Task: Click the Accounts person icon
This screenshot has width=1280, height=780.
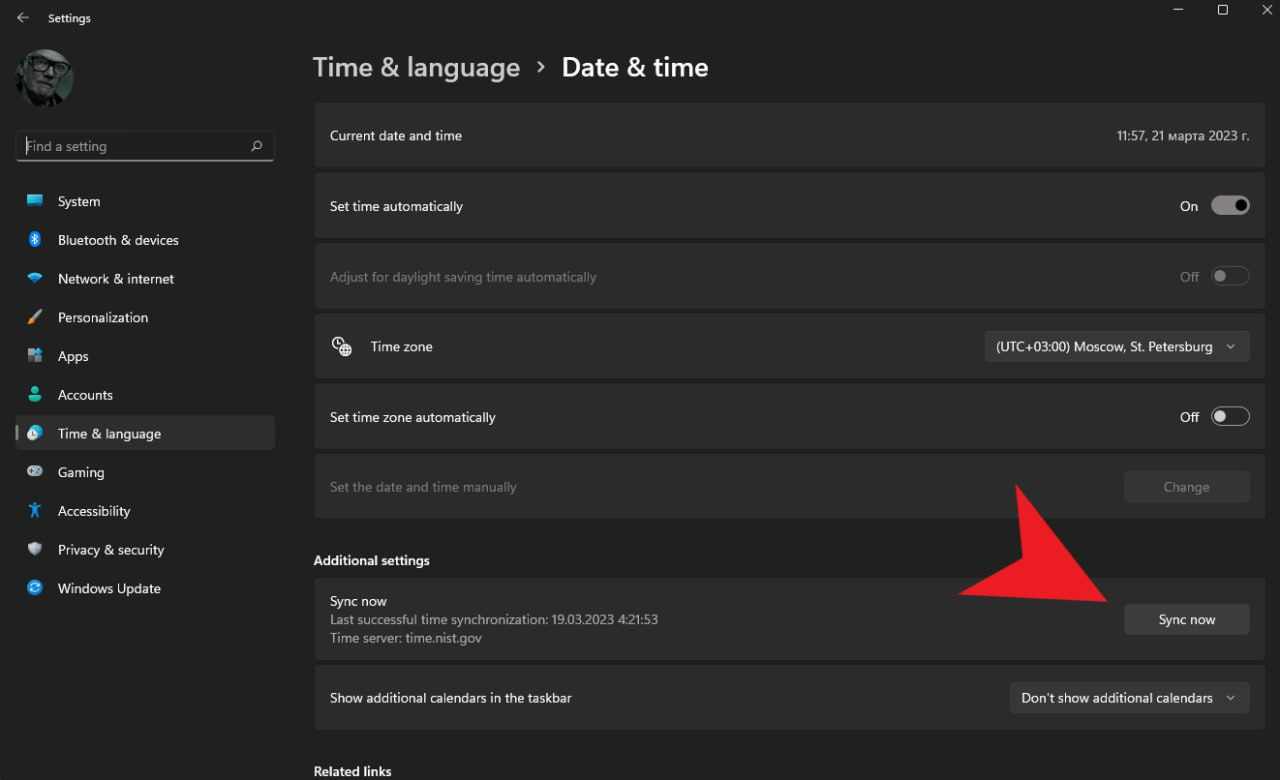Action: (35, 395)
